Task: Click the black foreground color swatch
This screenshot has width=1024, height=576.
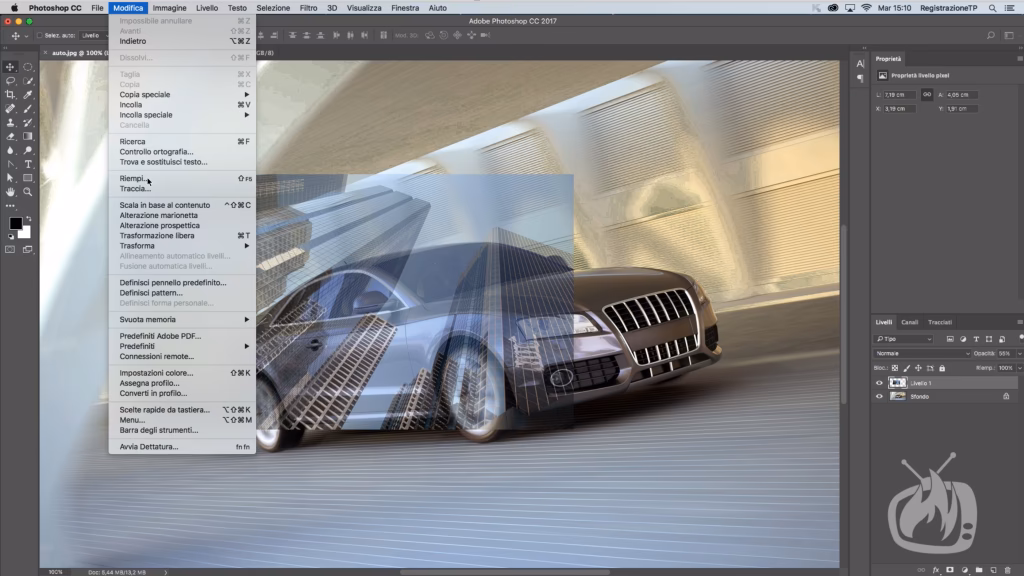Action: tap(15, 224)
